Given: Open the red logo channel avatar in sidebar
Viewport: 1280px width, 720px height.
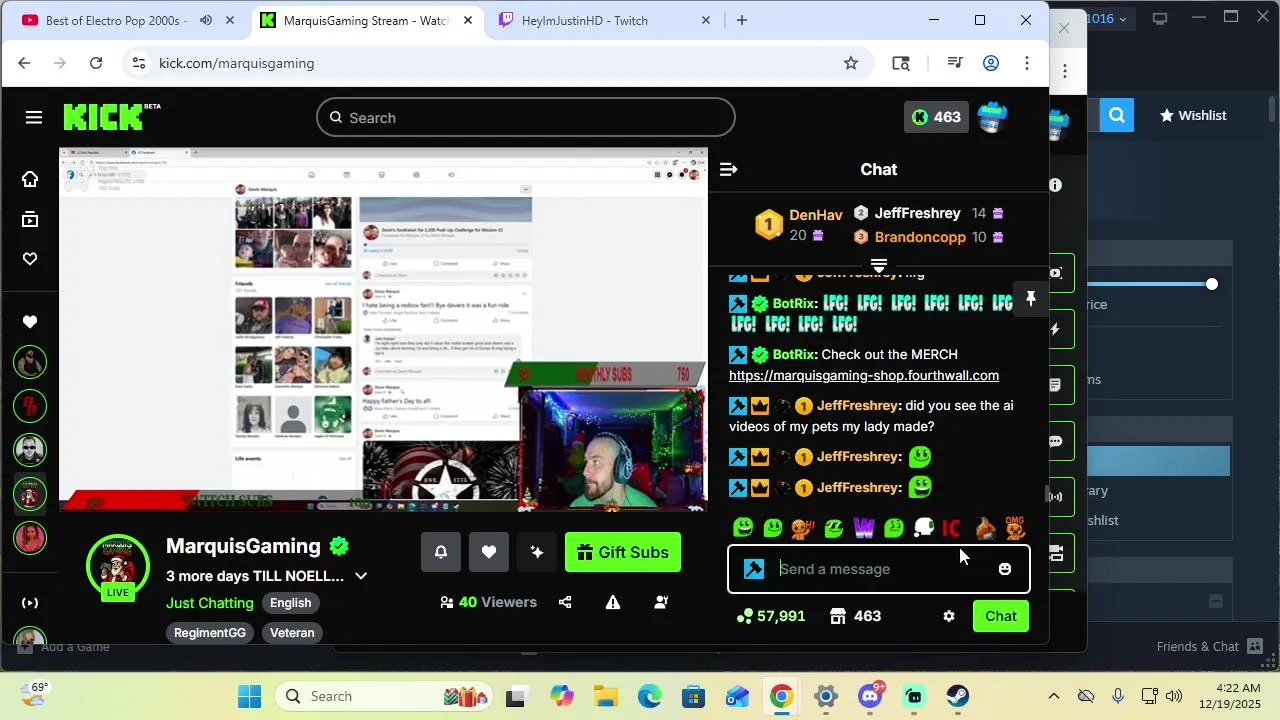Looking at the screenshot, I should tap(30, 406).
